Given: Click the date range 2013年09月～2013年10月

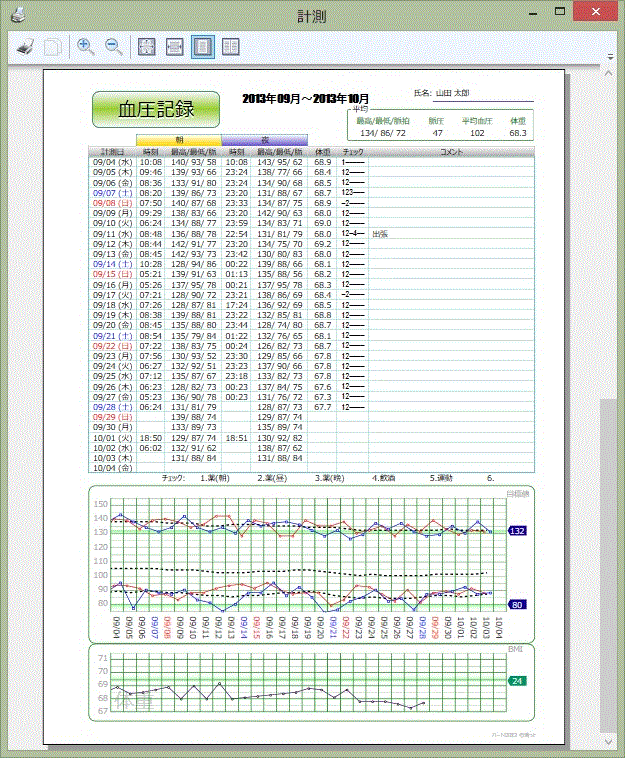Looking at the screenshot, I should point(305,99).
